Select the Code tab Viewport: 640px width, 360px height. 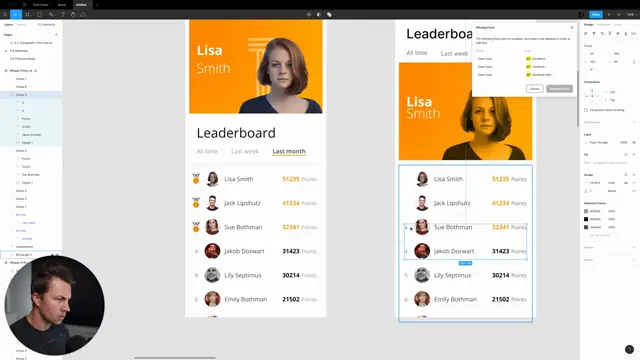pos(618,24)
